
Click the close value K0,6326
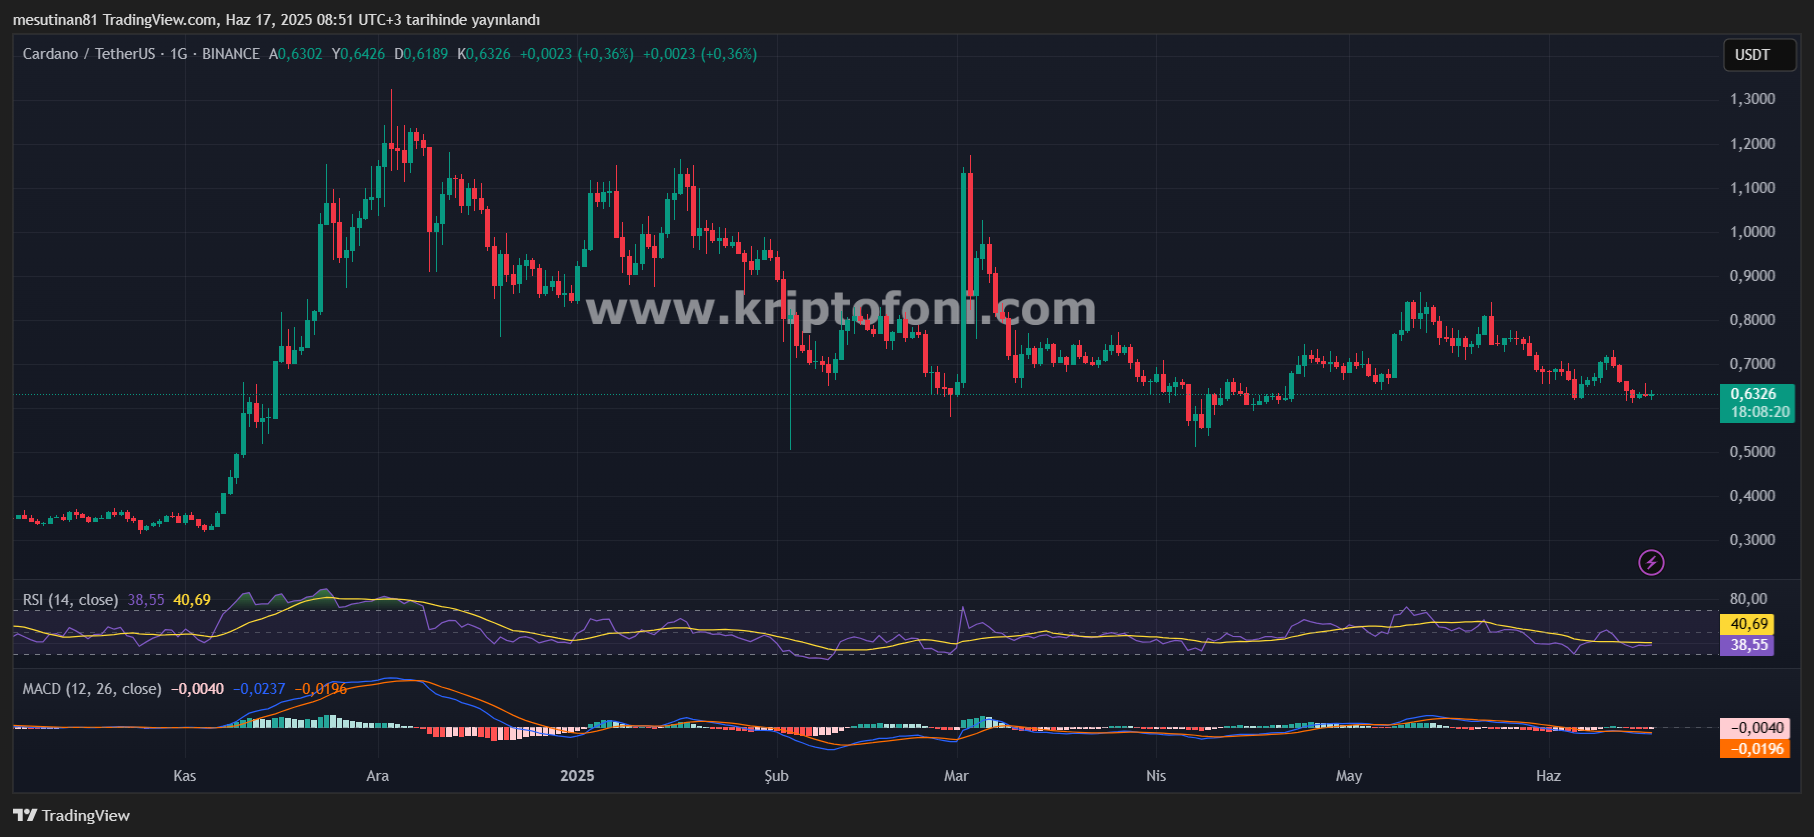[x=484, y=54]
